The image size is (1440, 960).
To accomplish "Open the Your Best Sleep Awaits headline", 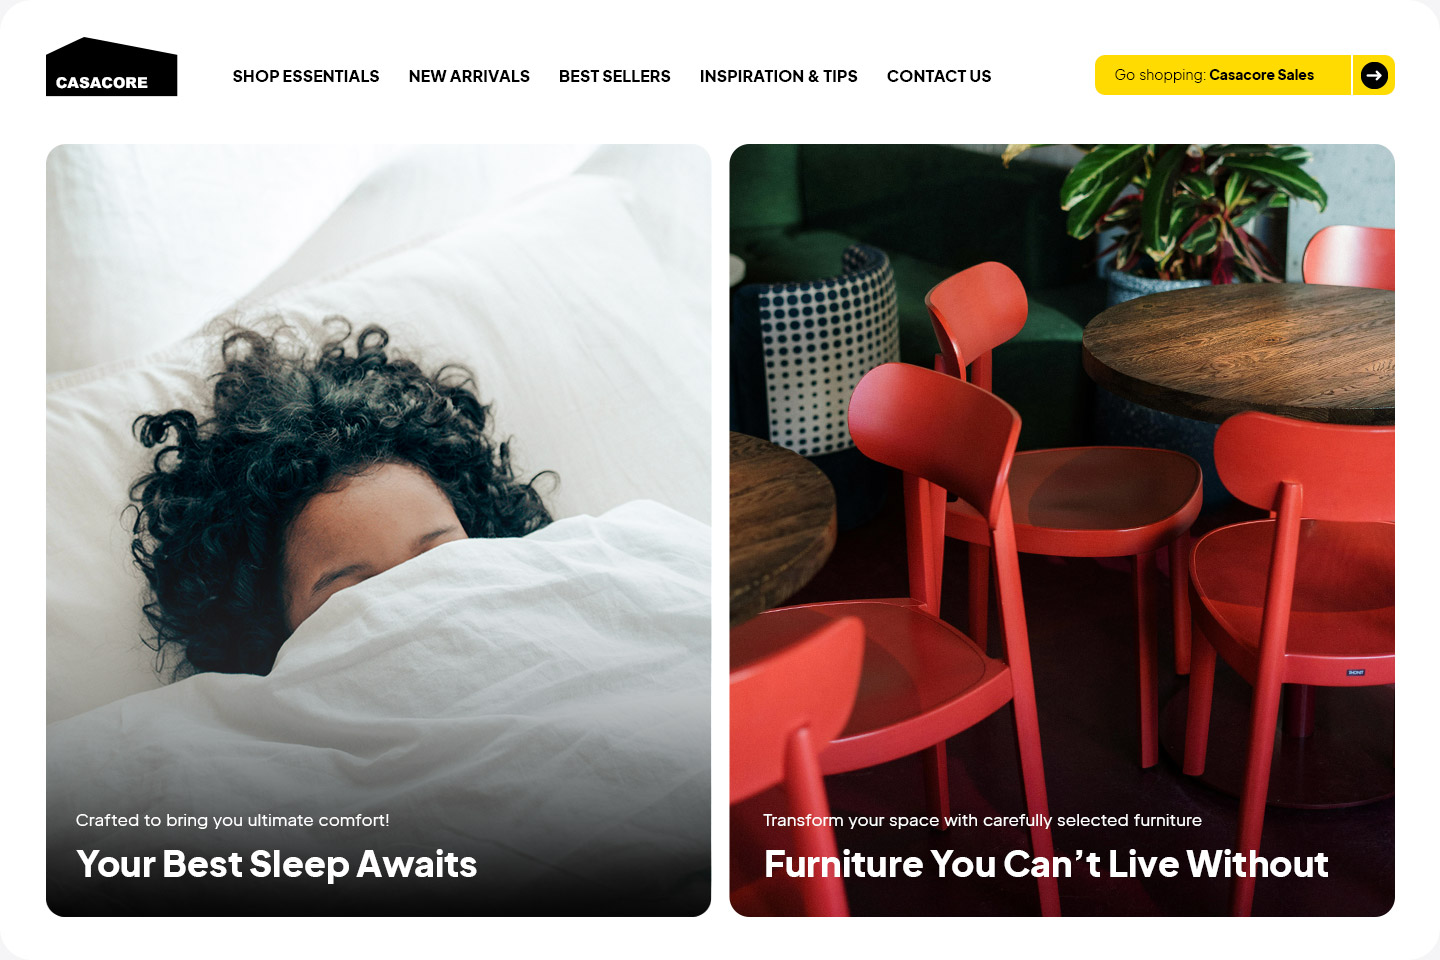I will pos(277,864).
